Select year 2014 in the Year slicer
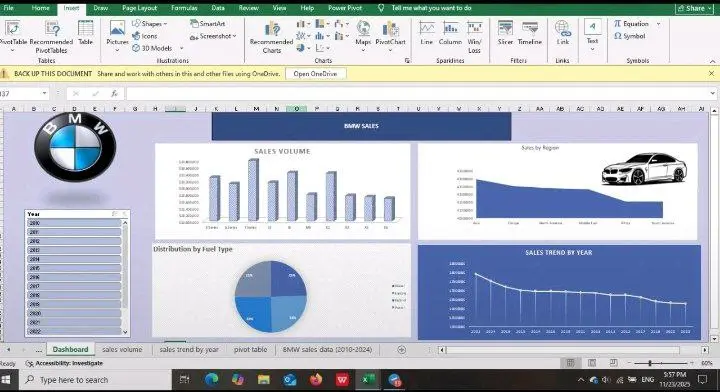The image size is (720, 392). coord(74,259)
